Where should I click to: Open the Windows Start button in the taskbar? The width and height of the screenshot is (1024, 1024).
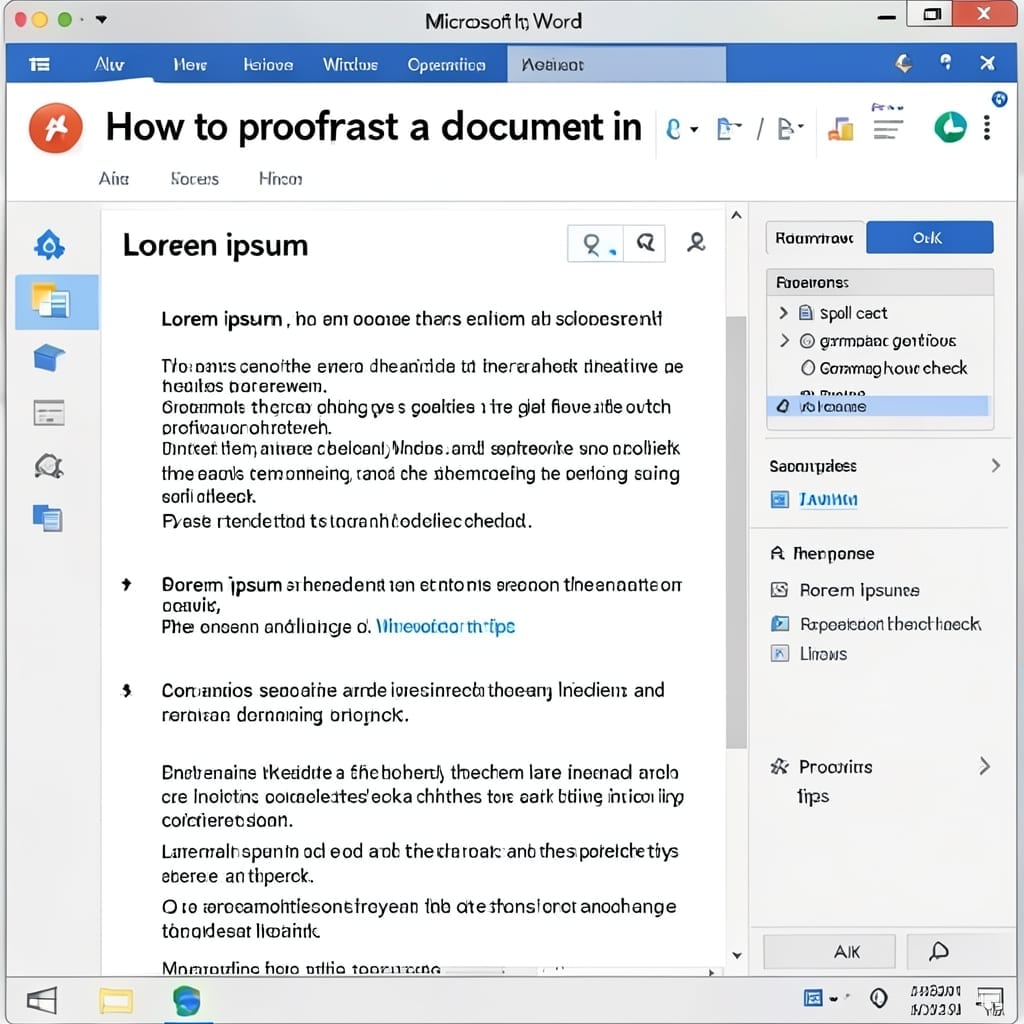(x=42, y=1000)
